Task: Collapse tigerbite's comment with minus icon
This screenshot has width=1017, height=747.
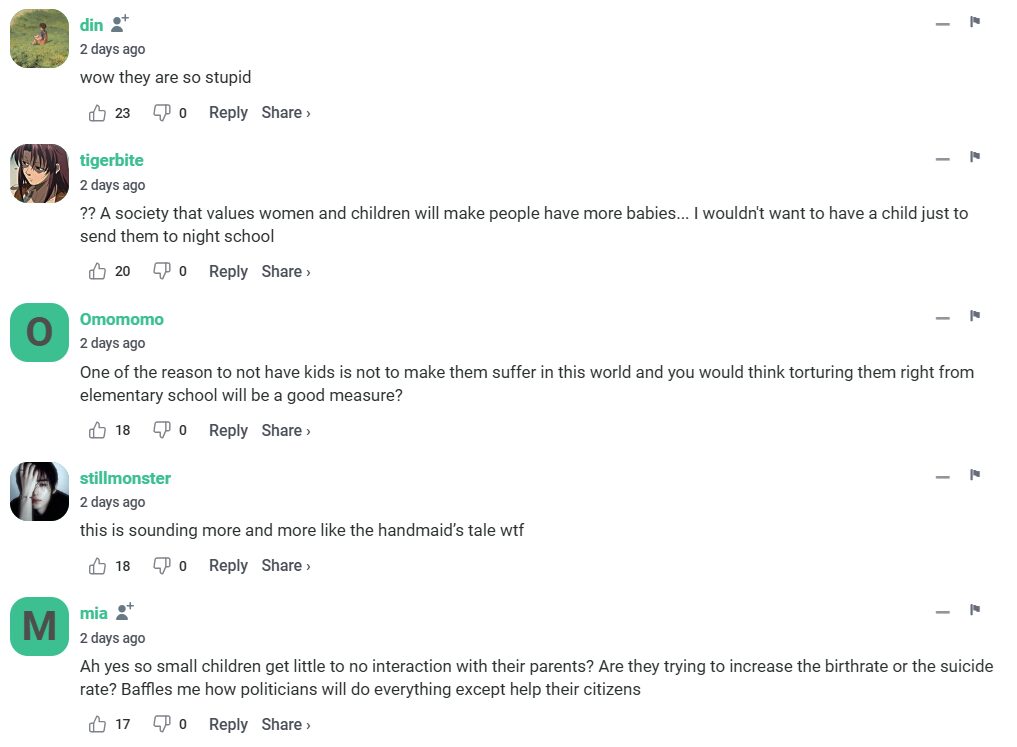Action: click(942, 159)
